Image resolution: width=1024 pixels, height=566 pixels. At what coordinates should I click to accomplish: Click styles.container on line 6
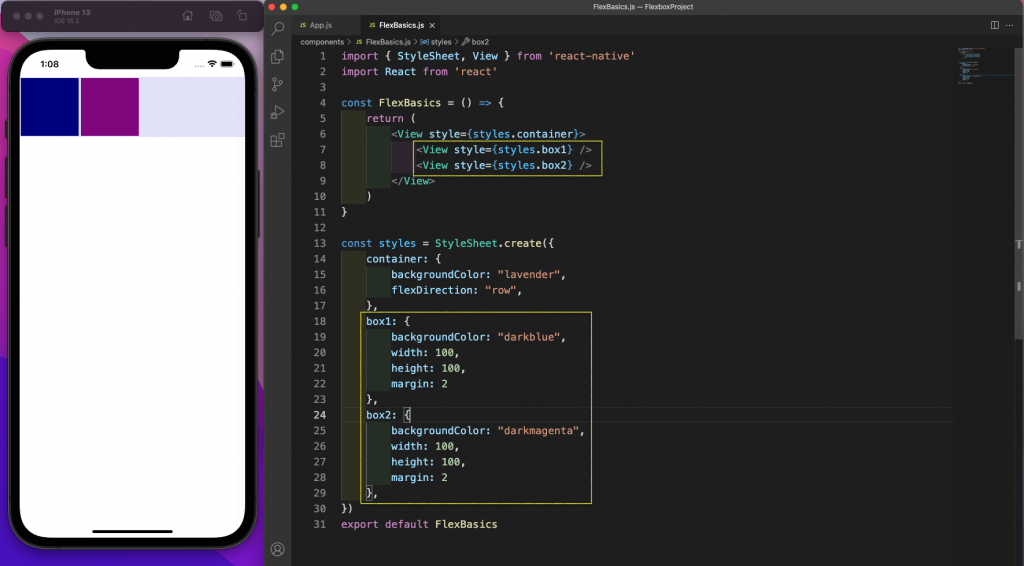pyautogui.click(x=523, y=134)
